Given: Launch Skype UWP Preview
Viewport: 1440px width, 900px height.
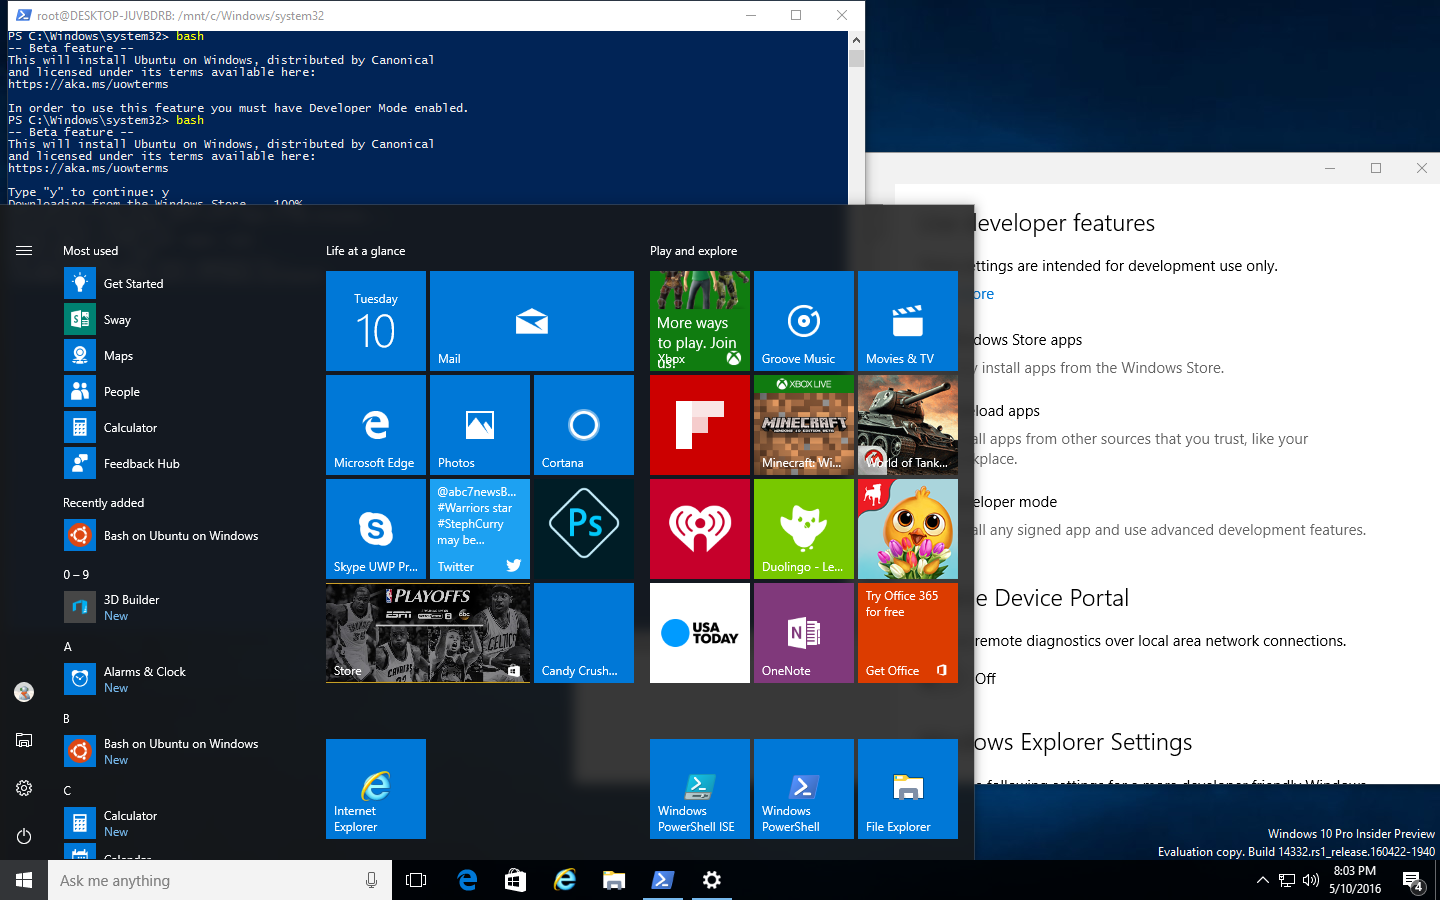Looking at the screenshot, I should pyautogui.click(x=375, y=529).
